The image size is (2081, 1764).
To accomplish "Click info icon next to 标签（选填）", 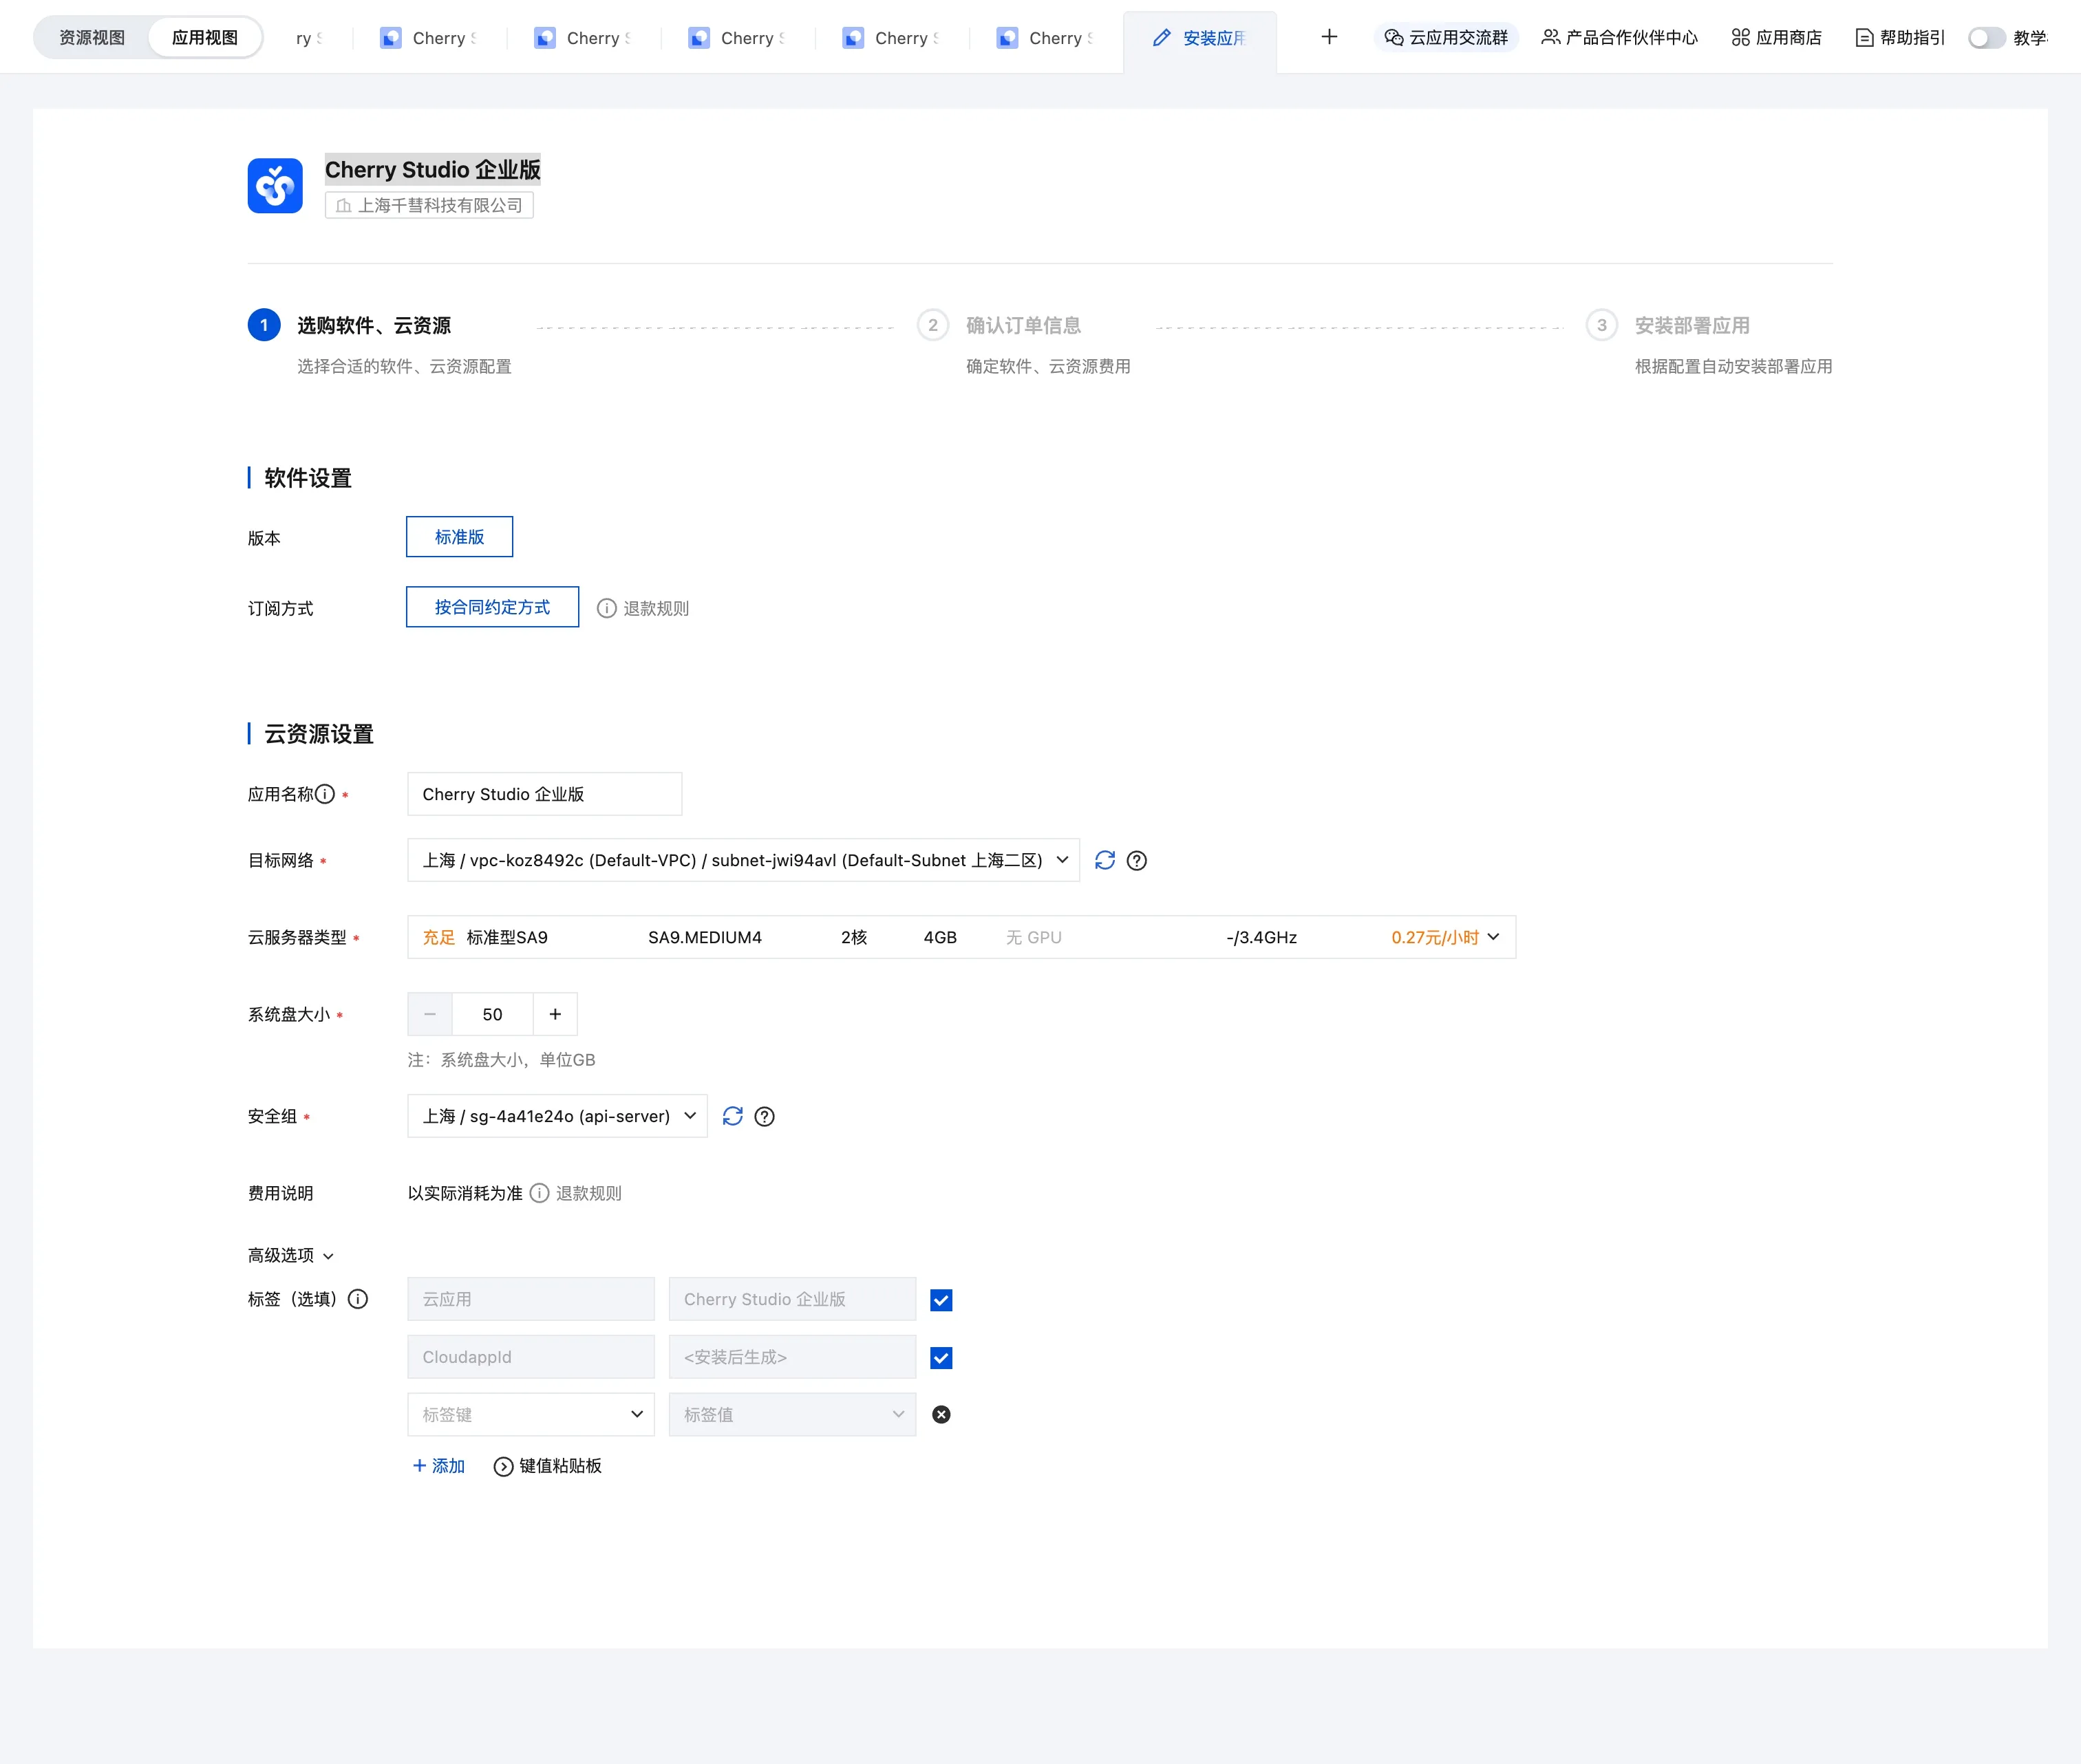I will click(x=357, y=1299).
